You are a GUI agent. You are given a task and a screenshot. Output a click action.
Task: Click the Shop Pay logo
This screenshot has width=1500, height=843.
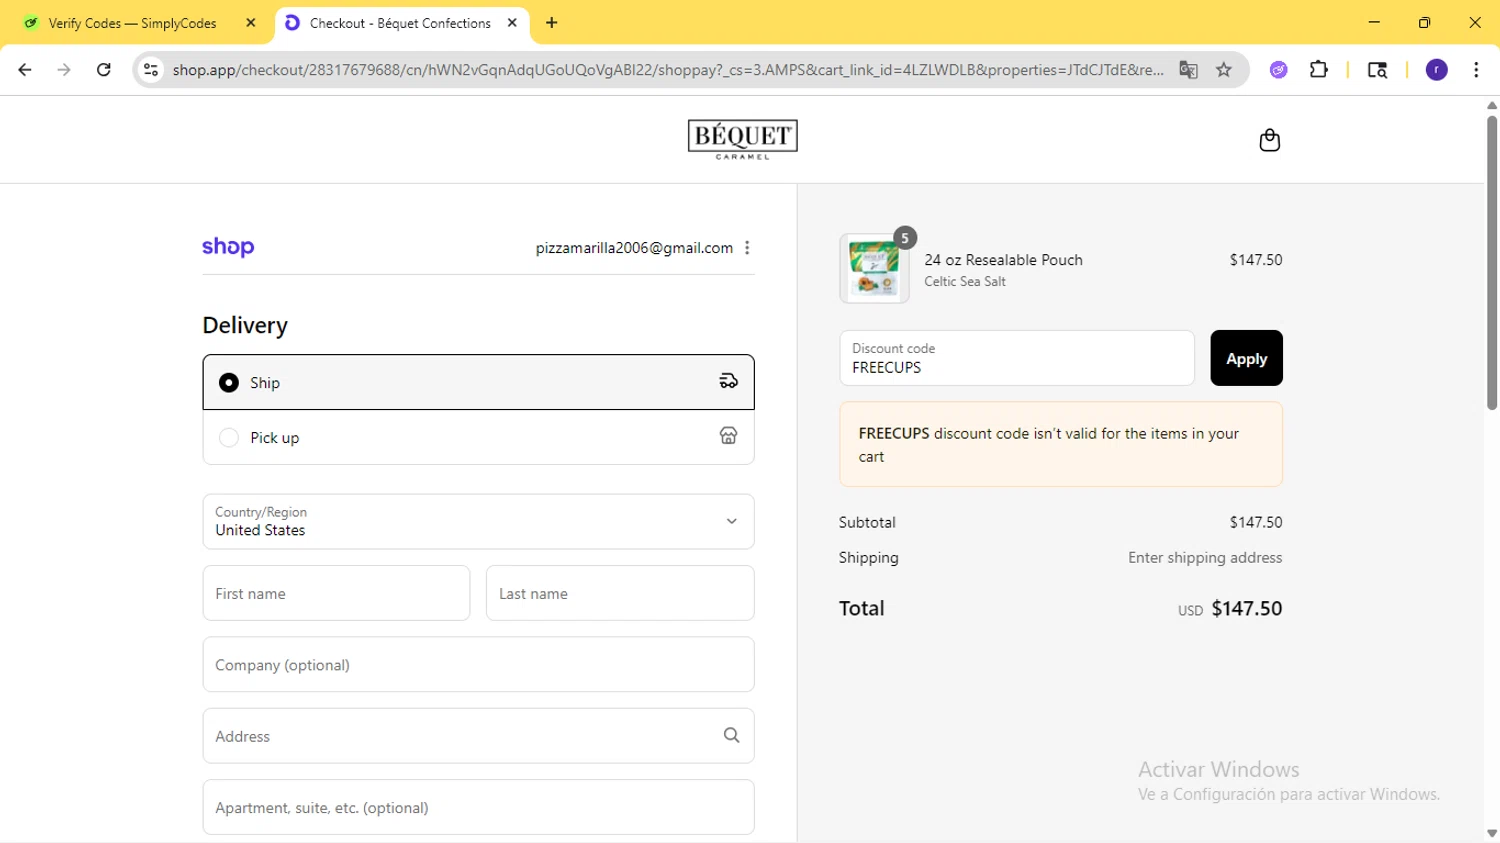pyautogui.click(x=228, y=247)
